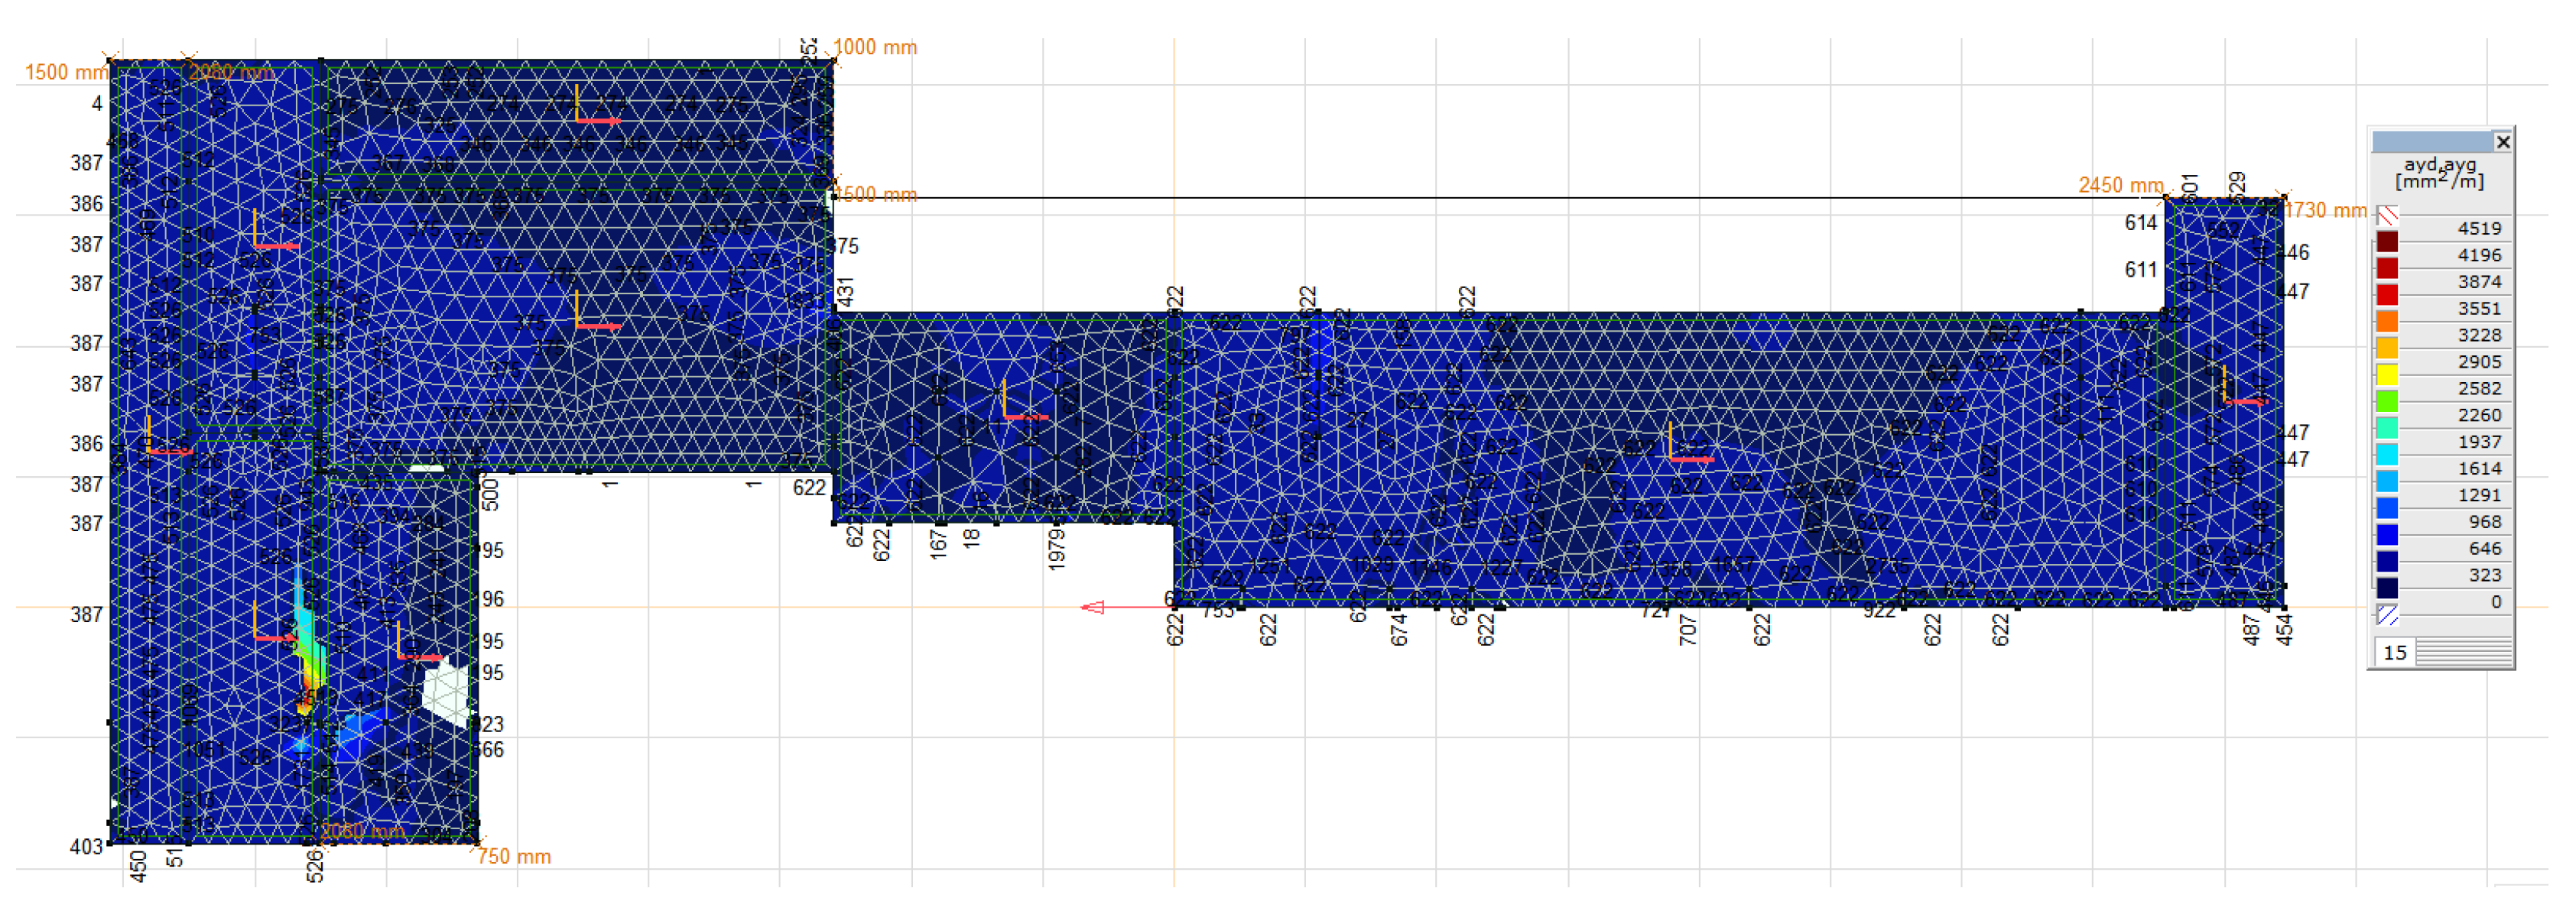
Task: Select the ayd,avg [mm2/m] legend label
Action: (2440, 175)
